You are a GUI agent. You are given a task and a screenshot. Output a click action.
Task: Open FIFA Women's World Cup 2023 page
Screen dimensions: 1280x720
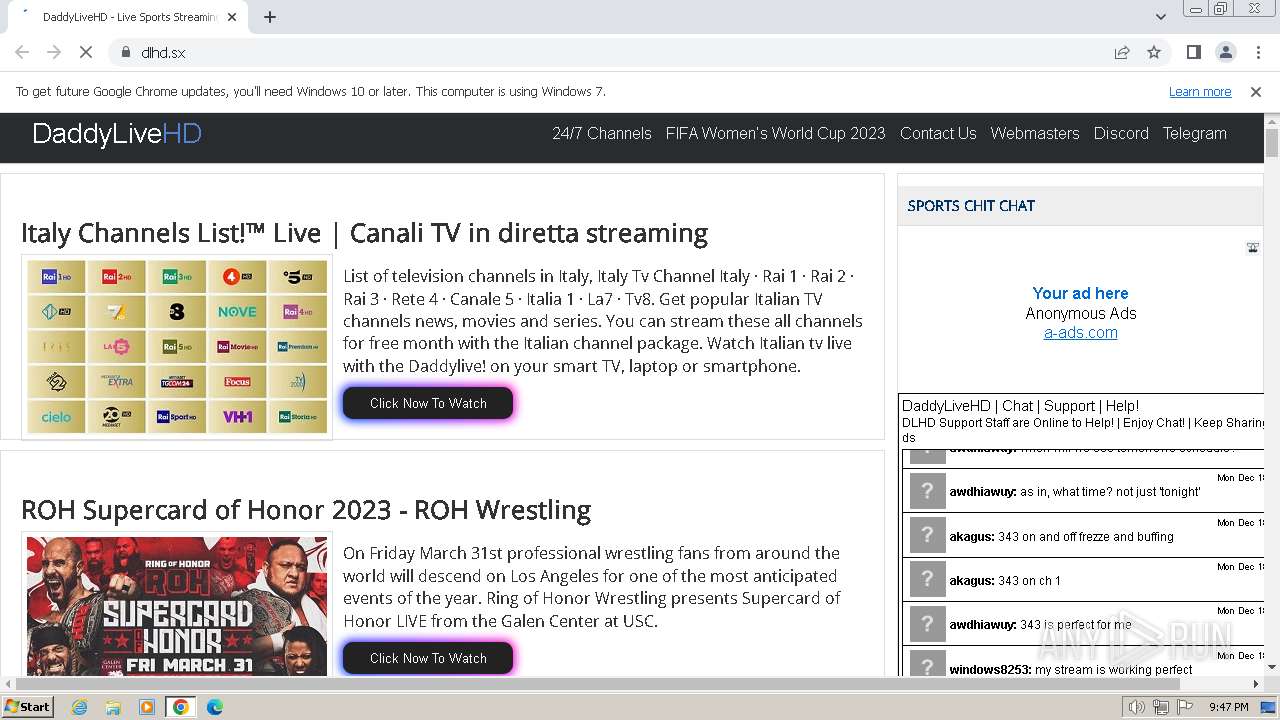776,133
